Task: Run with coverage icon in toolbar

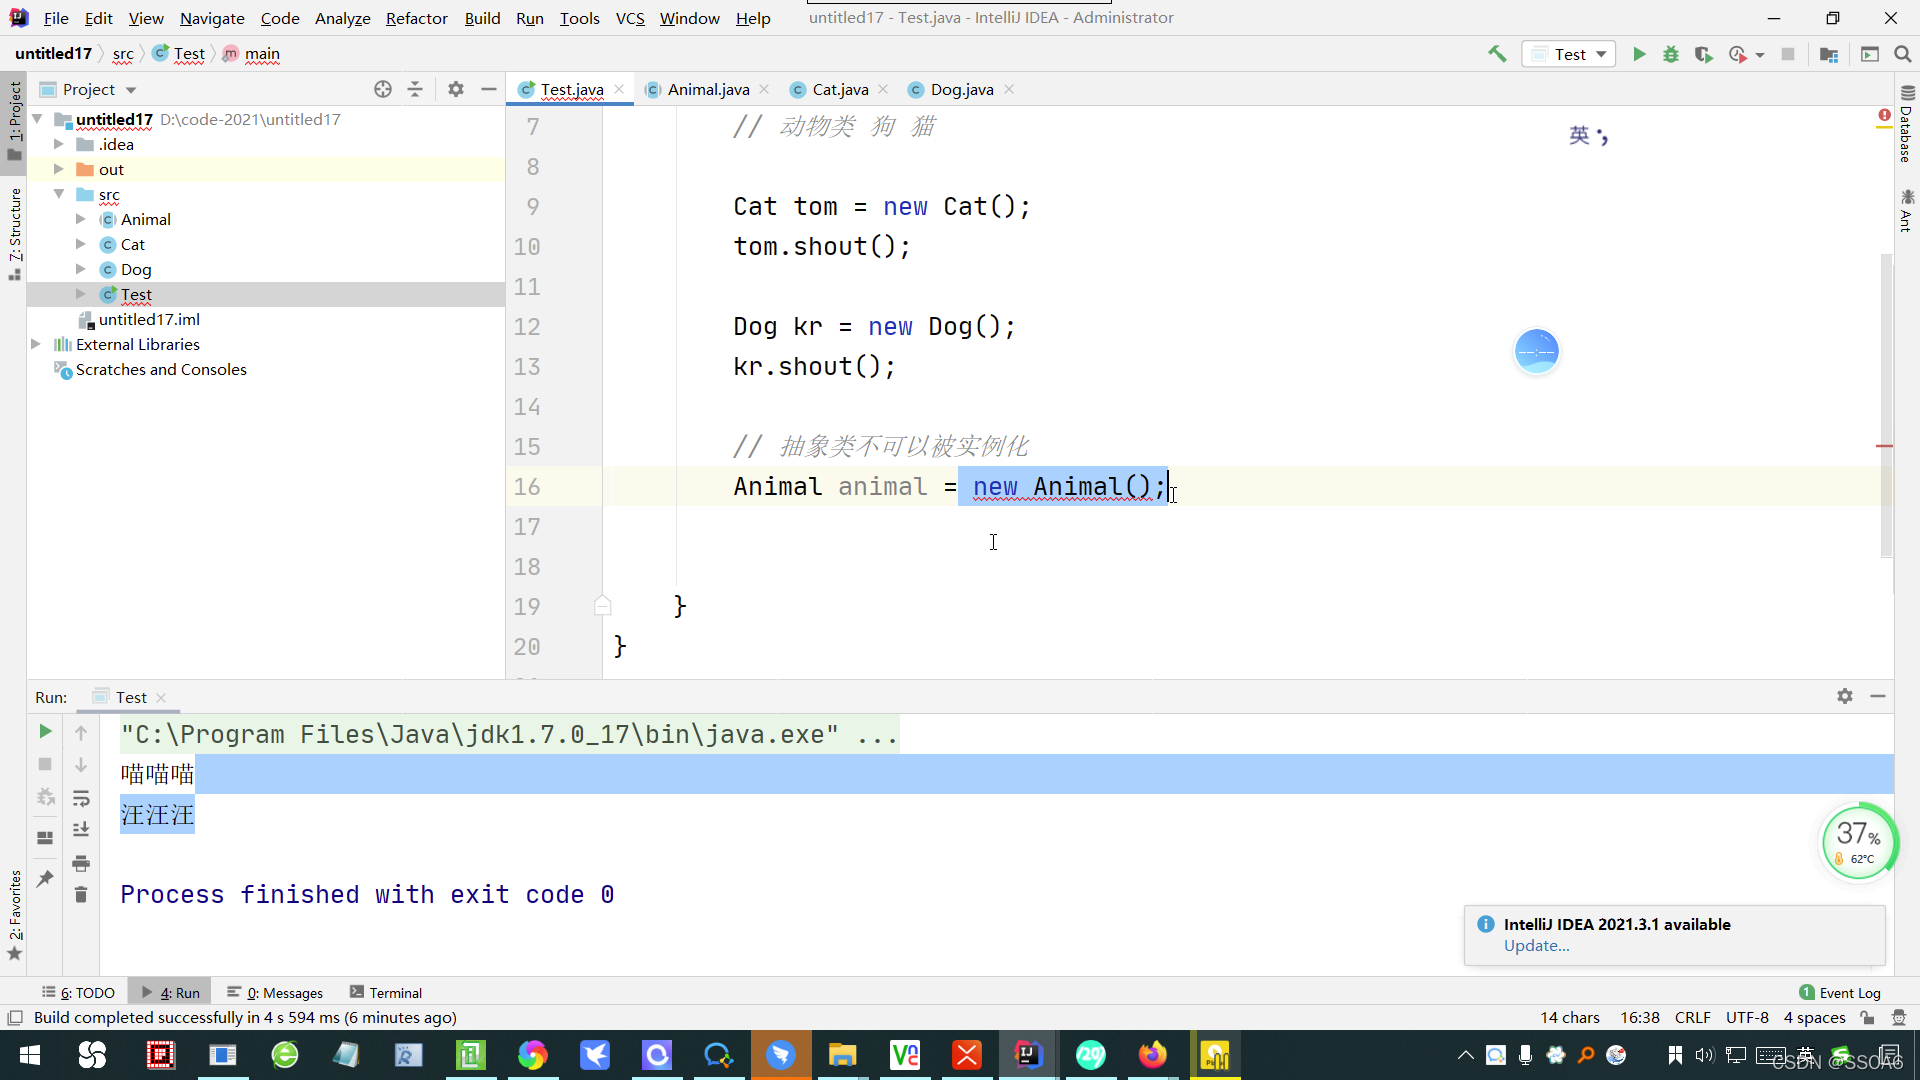Action: click(1703, 54)
